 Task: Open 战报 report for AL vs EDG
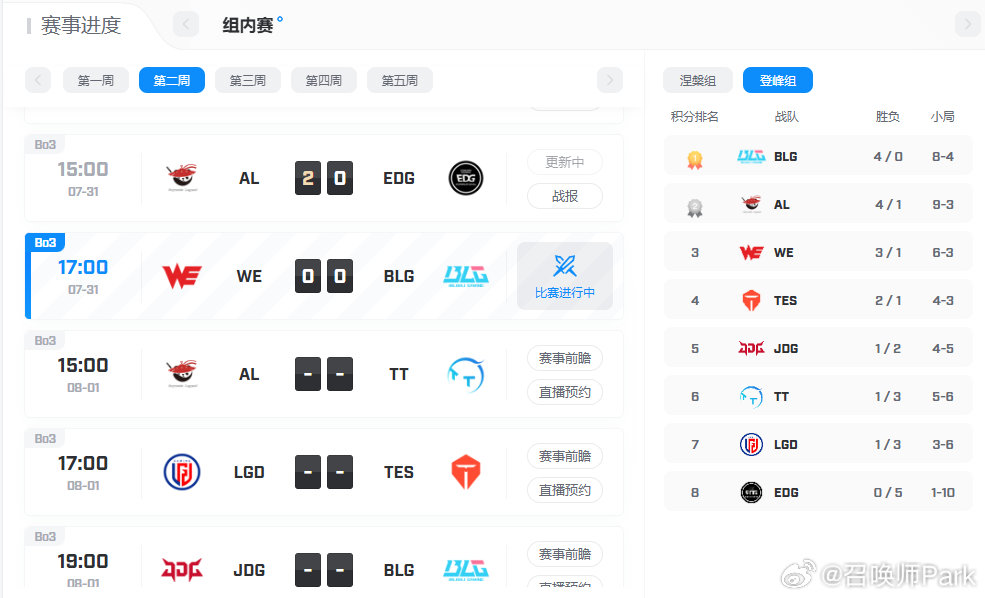pyautogui.click(x=565, y=196)
